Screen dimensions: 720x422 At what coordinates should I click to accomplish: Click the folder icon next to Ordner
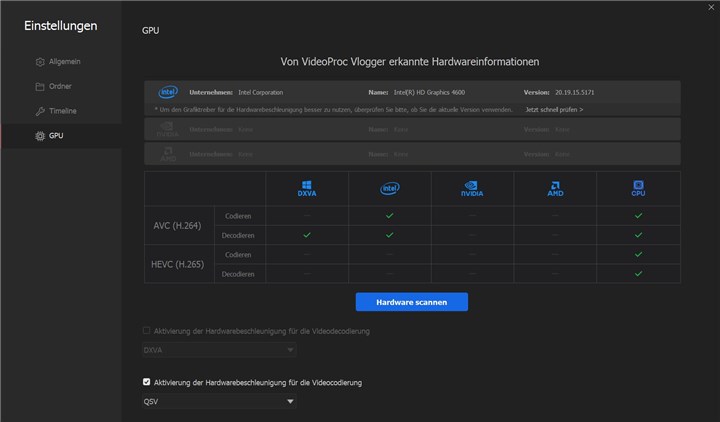click(40, 86)
